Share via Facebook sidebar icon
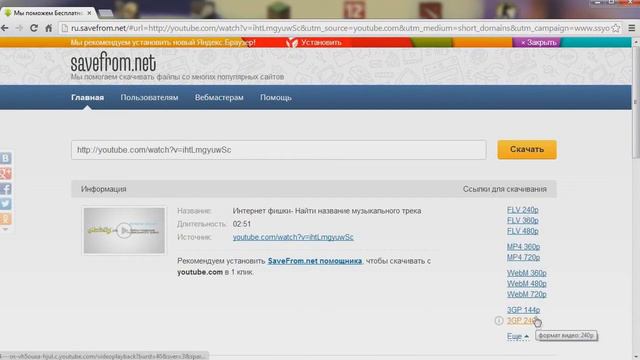 click(6, 189)
